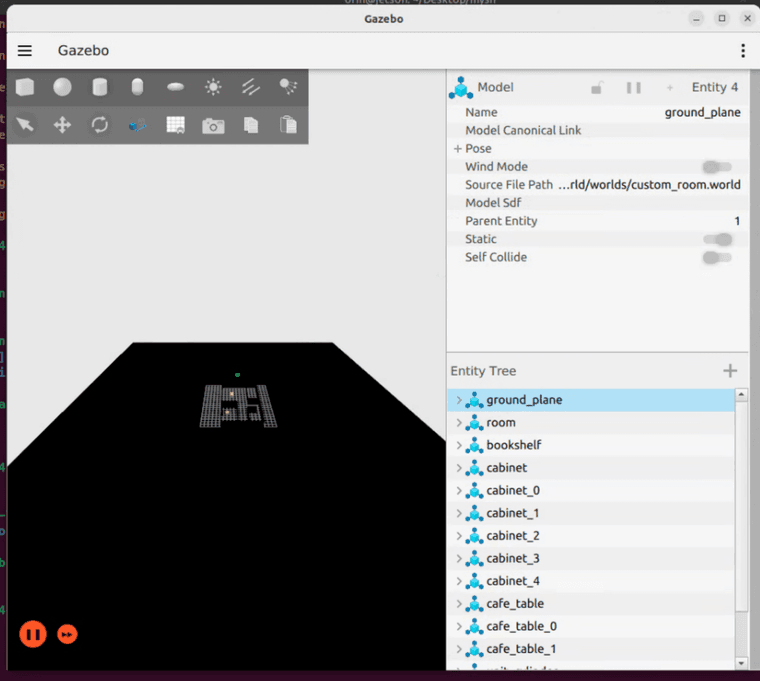This screenshot has height=681, width=760.
Task: Click the lock icon in Model panel
Action: [597, 88]
